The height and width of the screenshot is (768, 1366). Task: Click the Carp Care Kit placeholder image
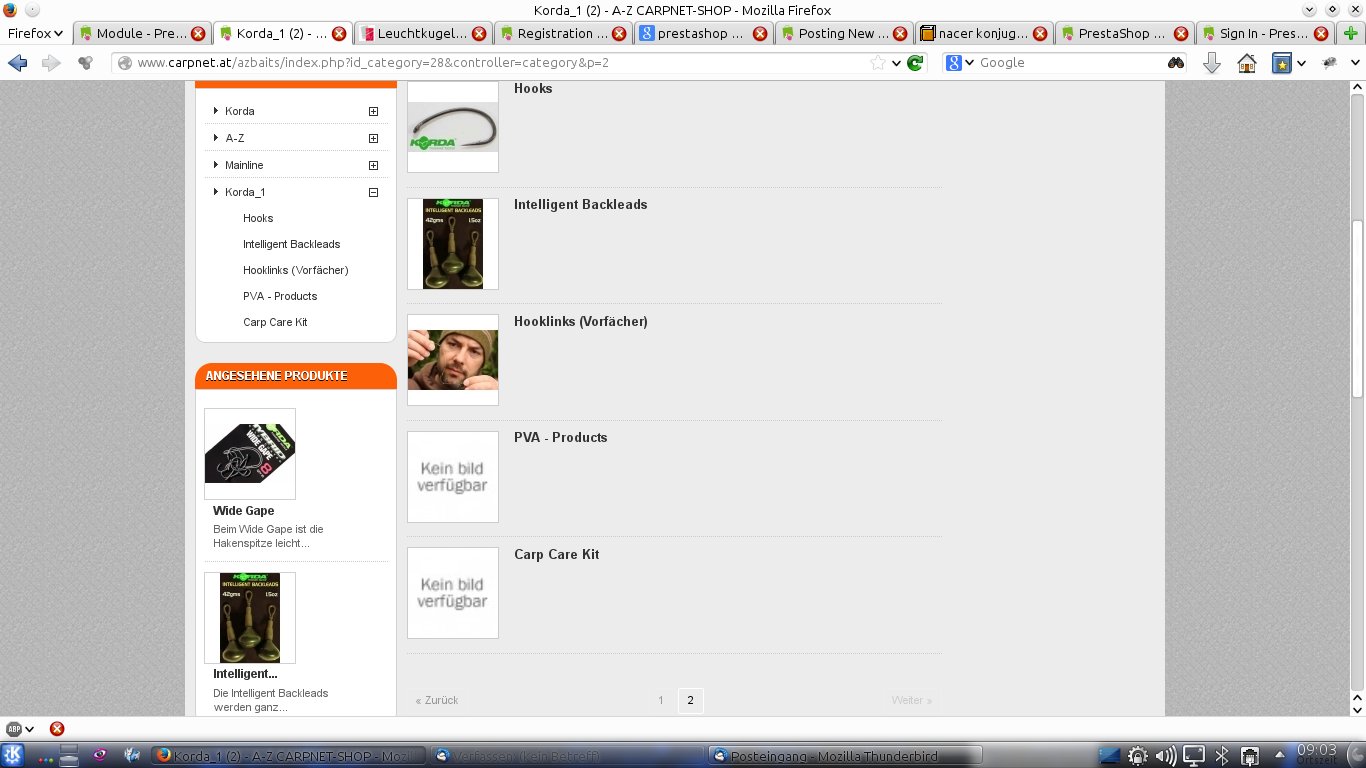point(453,593)
